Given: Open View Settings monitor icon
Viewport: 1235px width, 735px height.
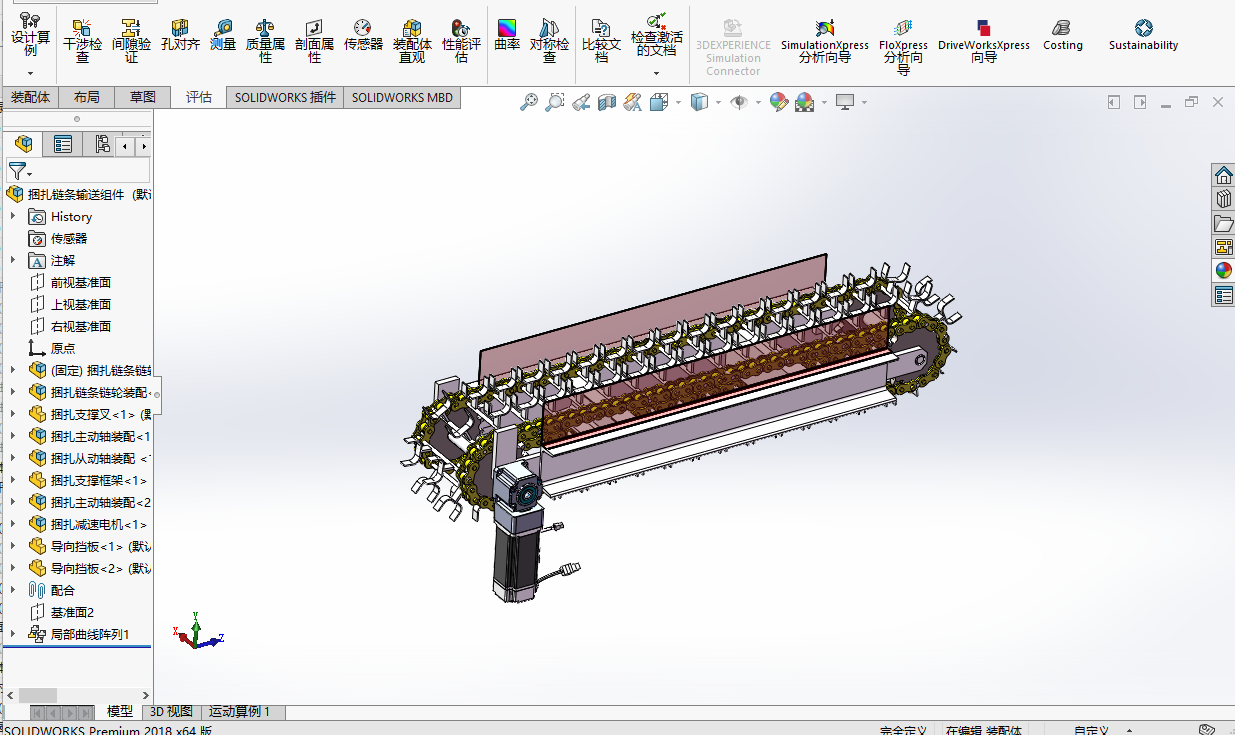Looking at the screenshot, I should coord(846,102).
